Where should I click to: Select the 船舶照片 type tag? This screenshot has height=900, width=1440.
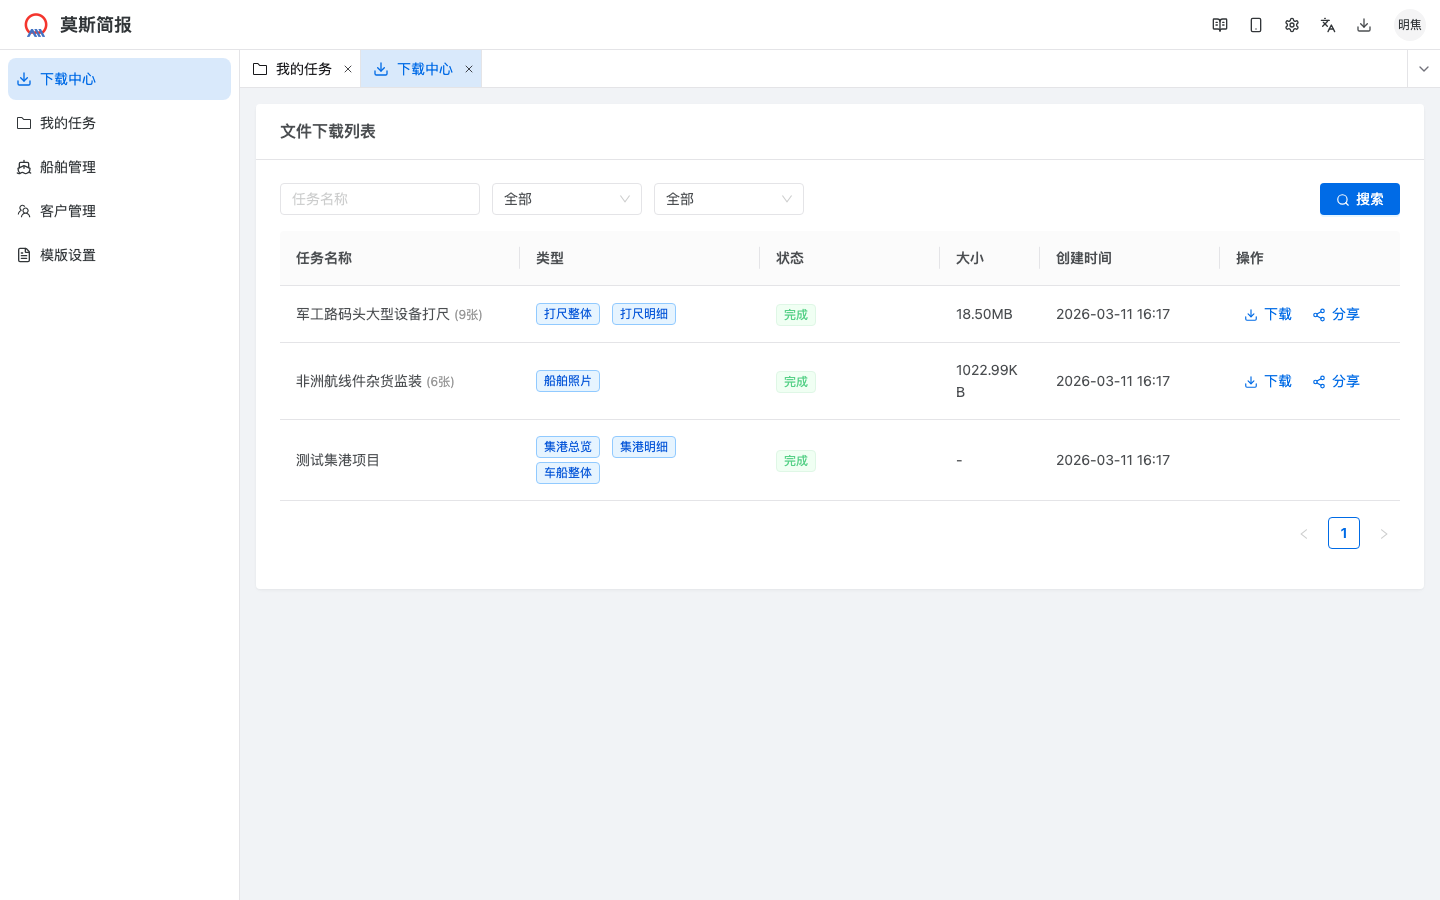click(567, 381)
